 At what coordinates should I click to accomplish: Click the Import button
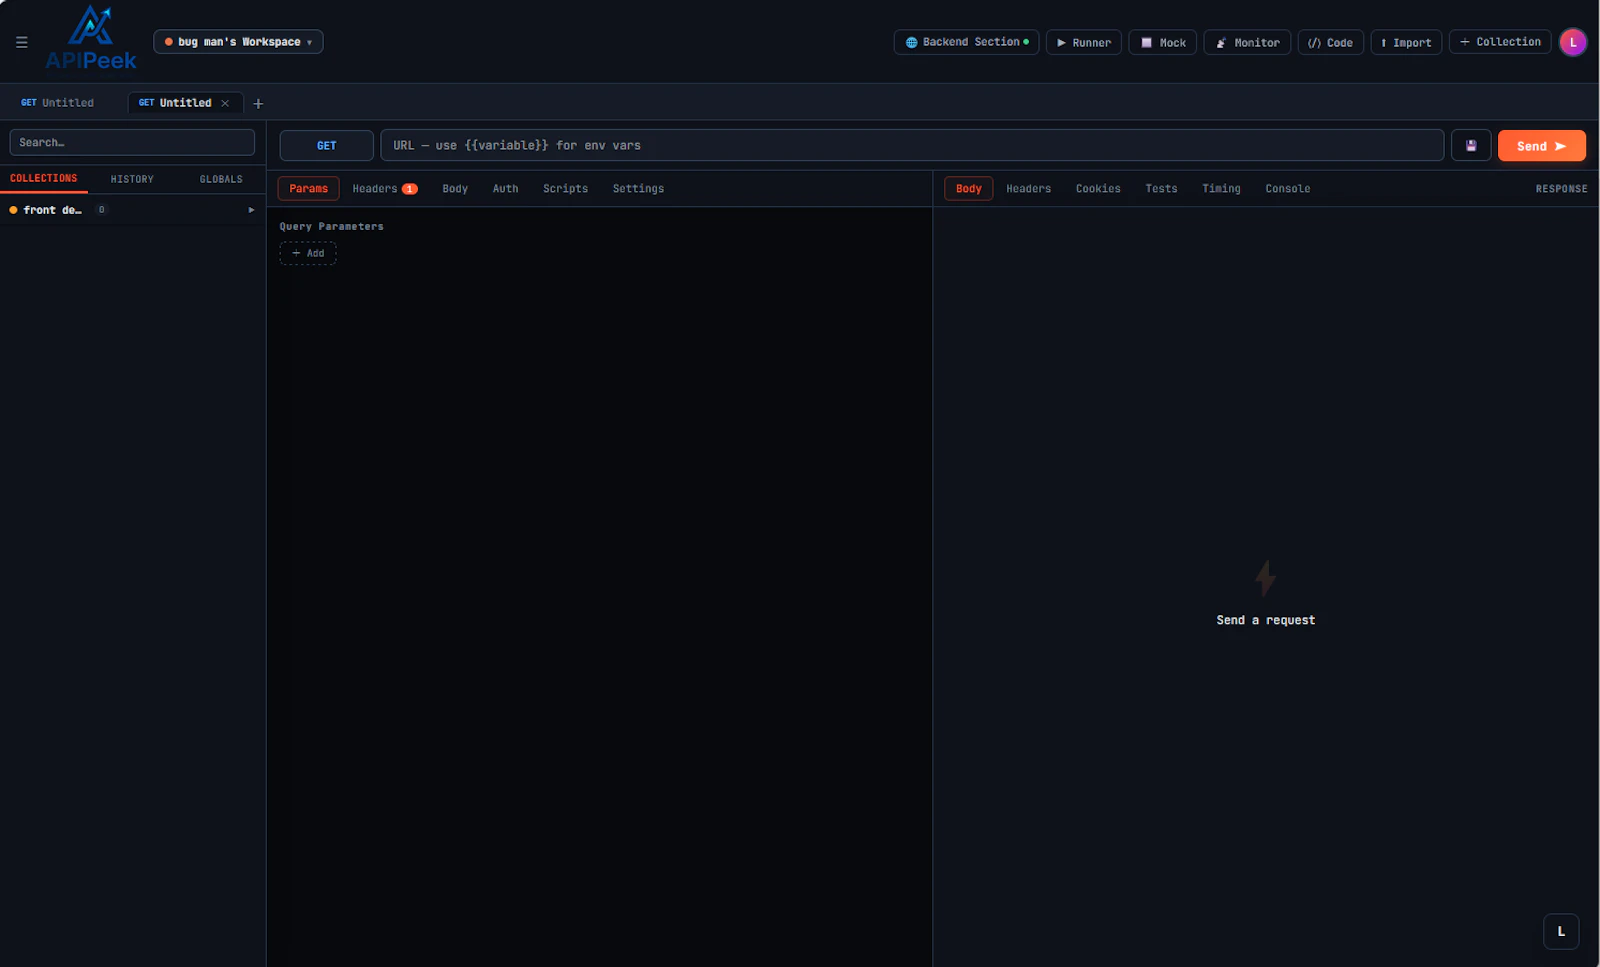1406,42
